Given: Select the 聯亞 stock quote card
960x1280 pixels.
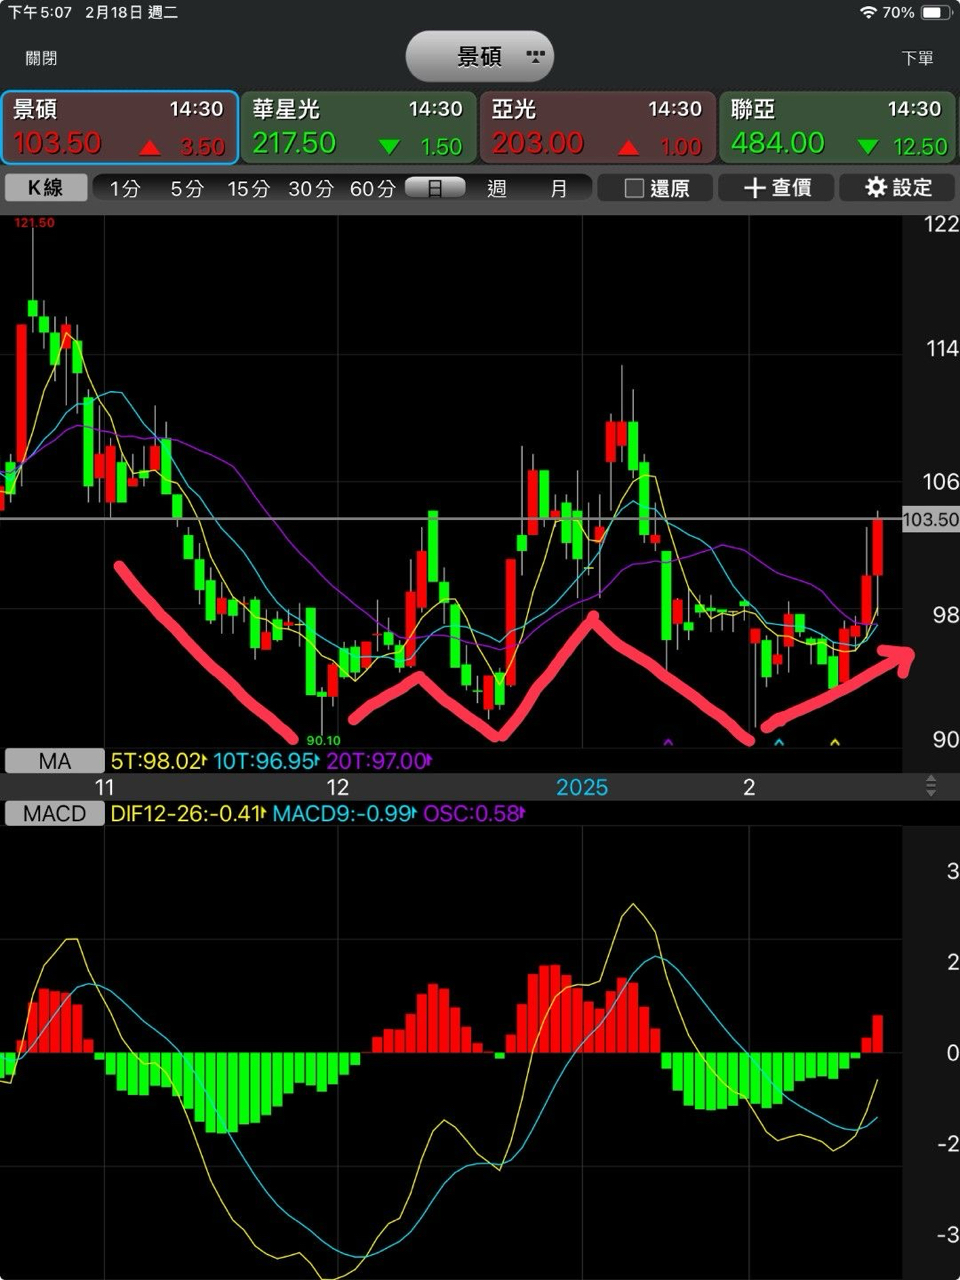Looking at the screenshot, I should (837, 127).
